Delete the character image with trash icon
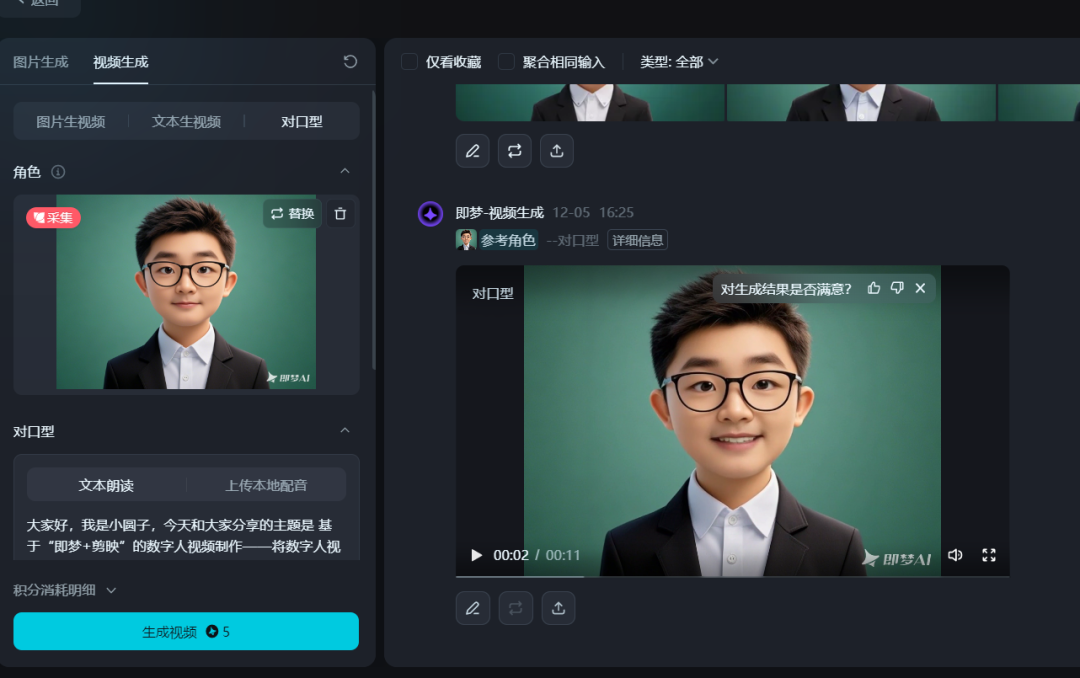The image size is (1080, 678). (340, 214)
